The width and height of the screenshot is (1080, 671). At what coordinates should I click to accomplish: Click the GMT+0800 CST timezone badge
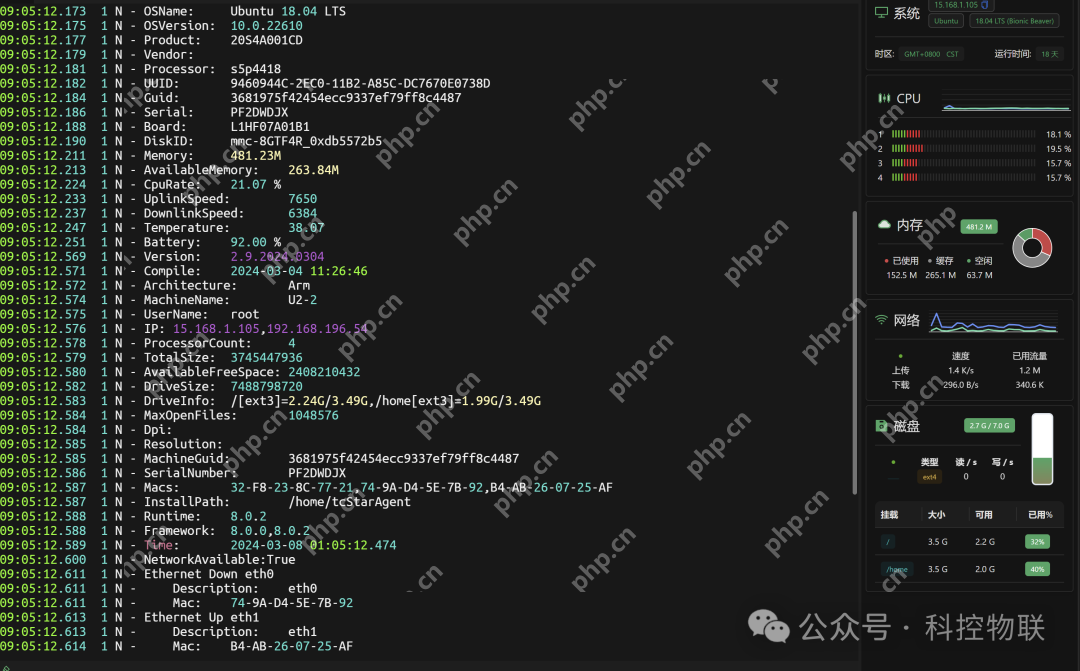pos(930,54)
